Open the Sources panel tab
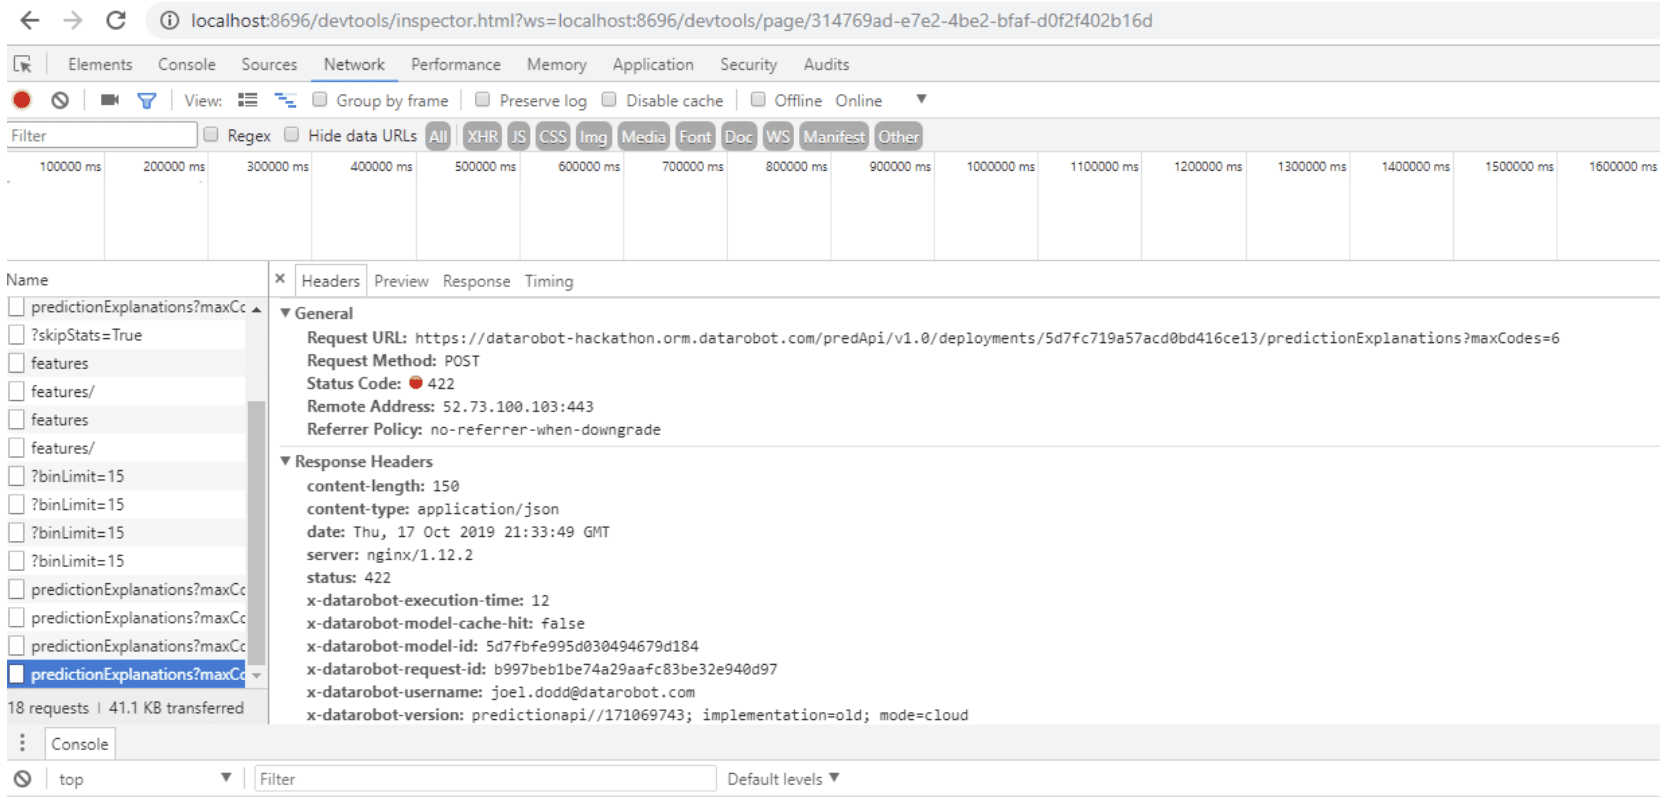This screenshot has width=1666, height=801. click(269, 64)
